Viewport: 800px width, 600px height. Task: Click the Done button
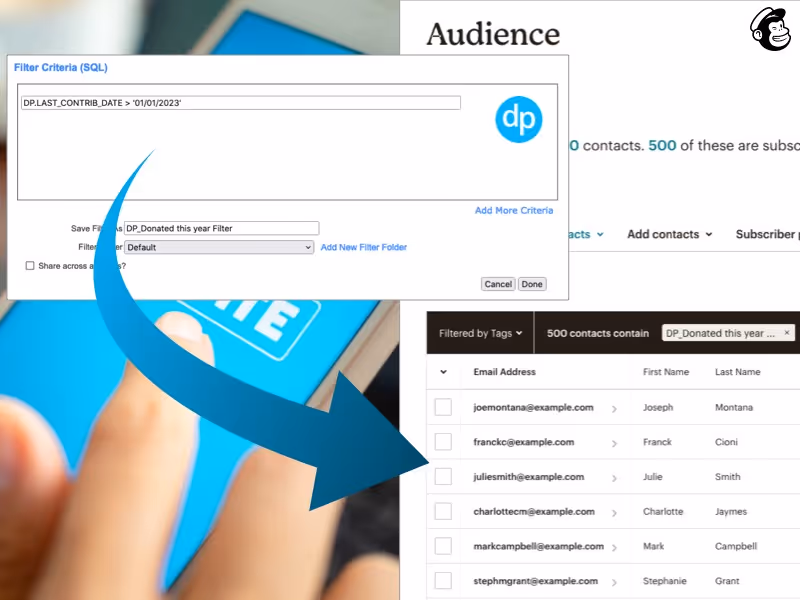click(532, 284)
